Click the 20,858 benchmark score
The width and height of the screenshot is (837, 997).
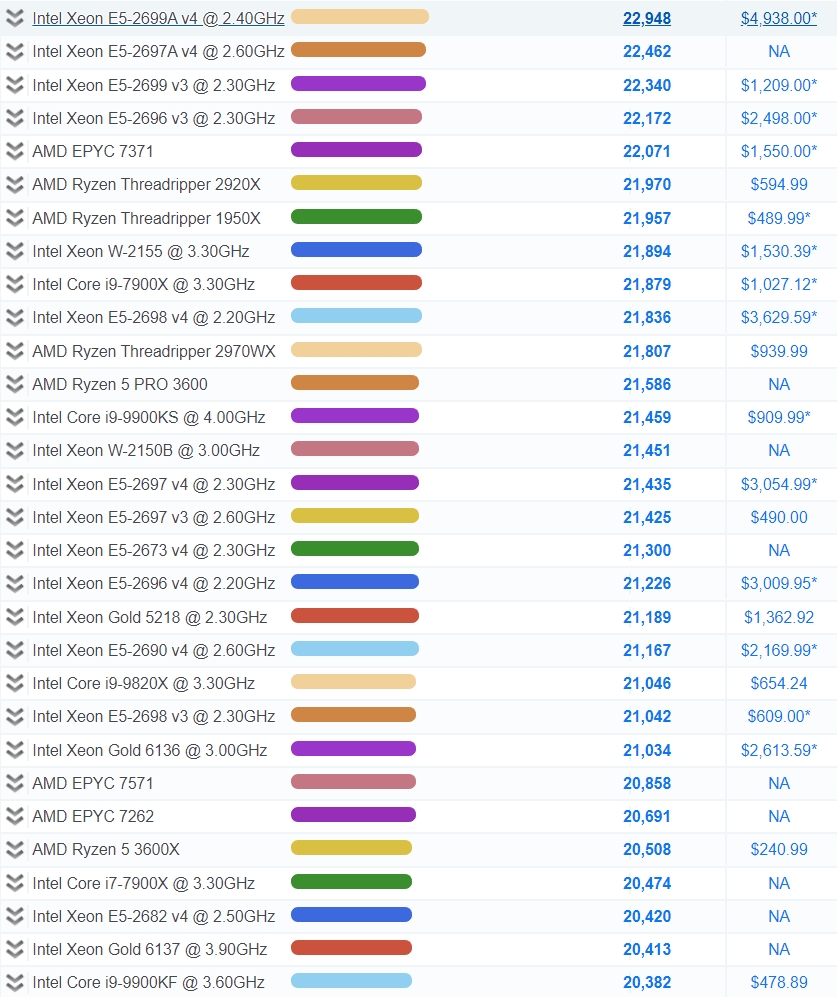coord(647,783)
